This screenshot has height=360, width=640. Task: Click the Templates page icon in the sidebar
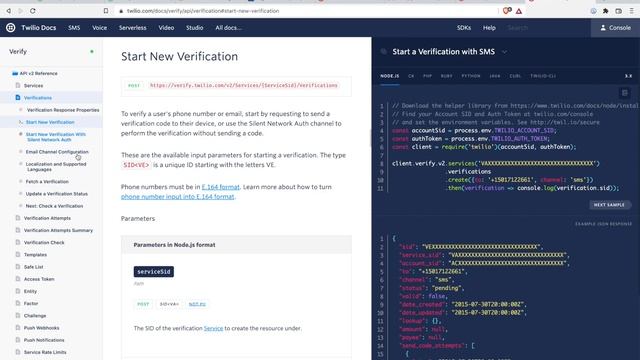[18, 254]
